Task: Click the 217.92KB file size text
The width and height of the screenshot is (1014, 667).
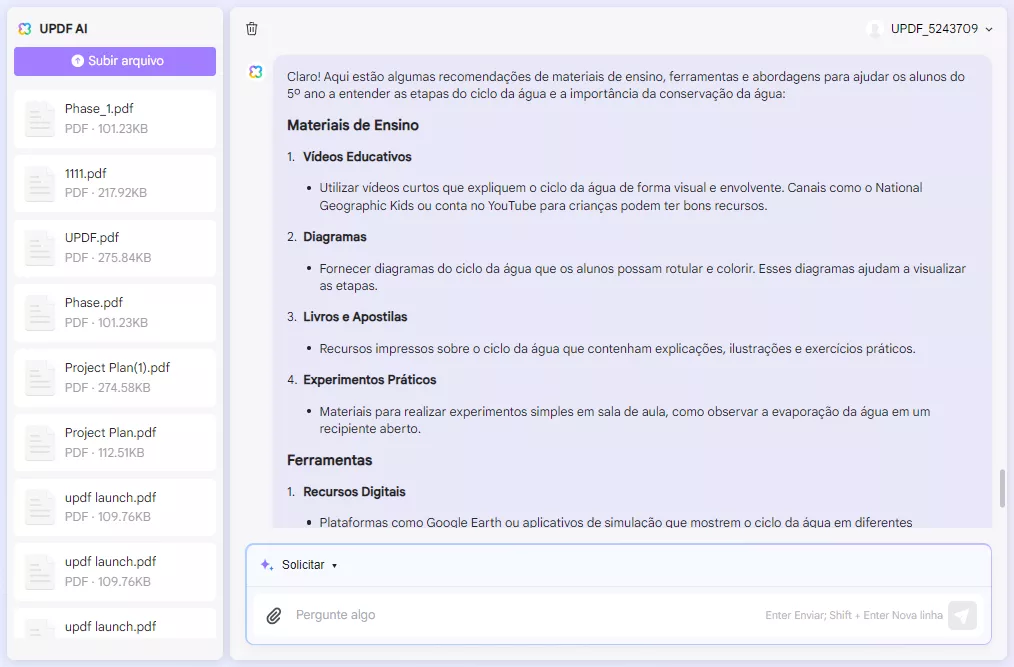Action: point(122,193)
